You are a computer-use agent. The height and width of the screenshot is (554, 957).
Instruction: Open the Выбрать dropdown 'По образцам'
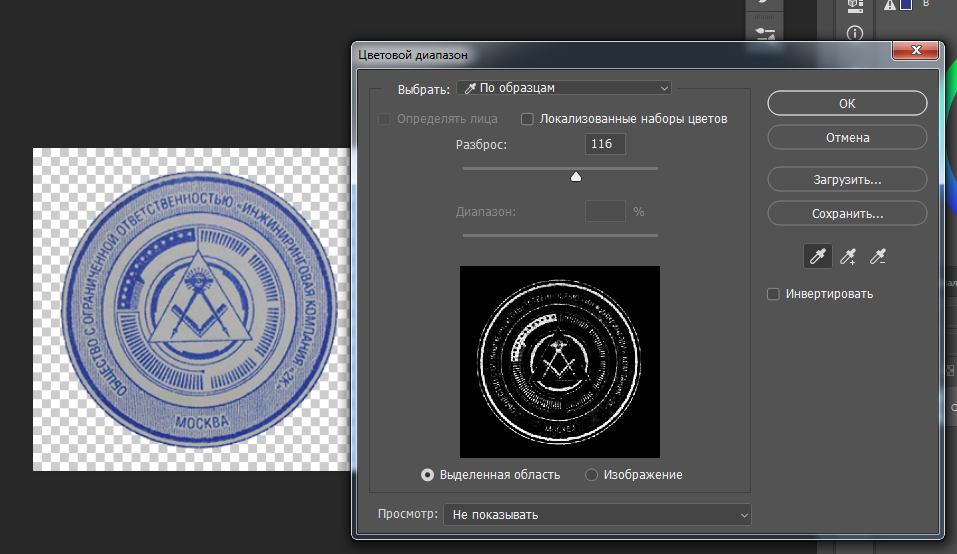564,88
